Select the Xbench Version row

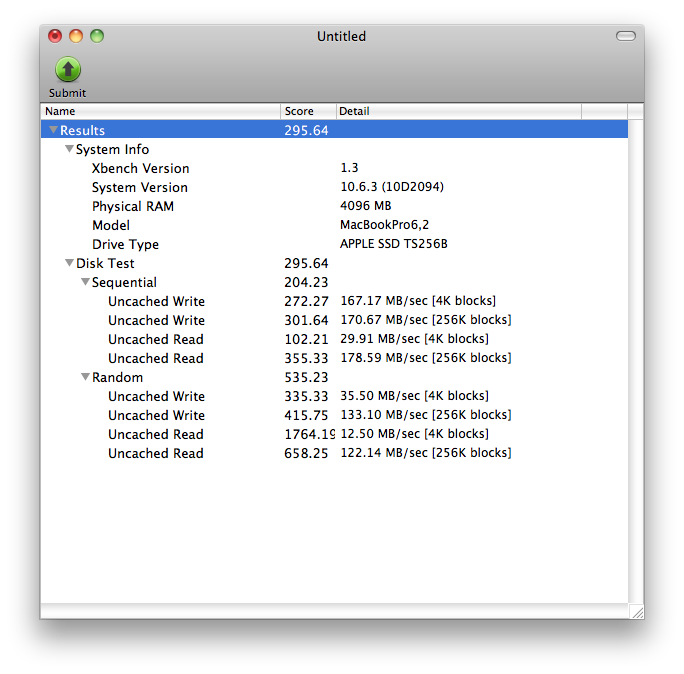point(335,168)
